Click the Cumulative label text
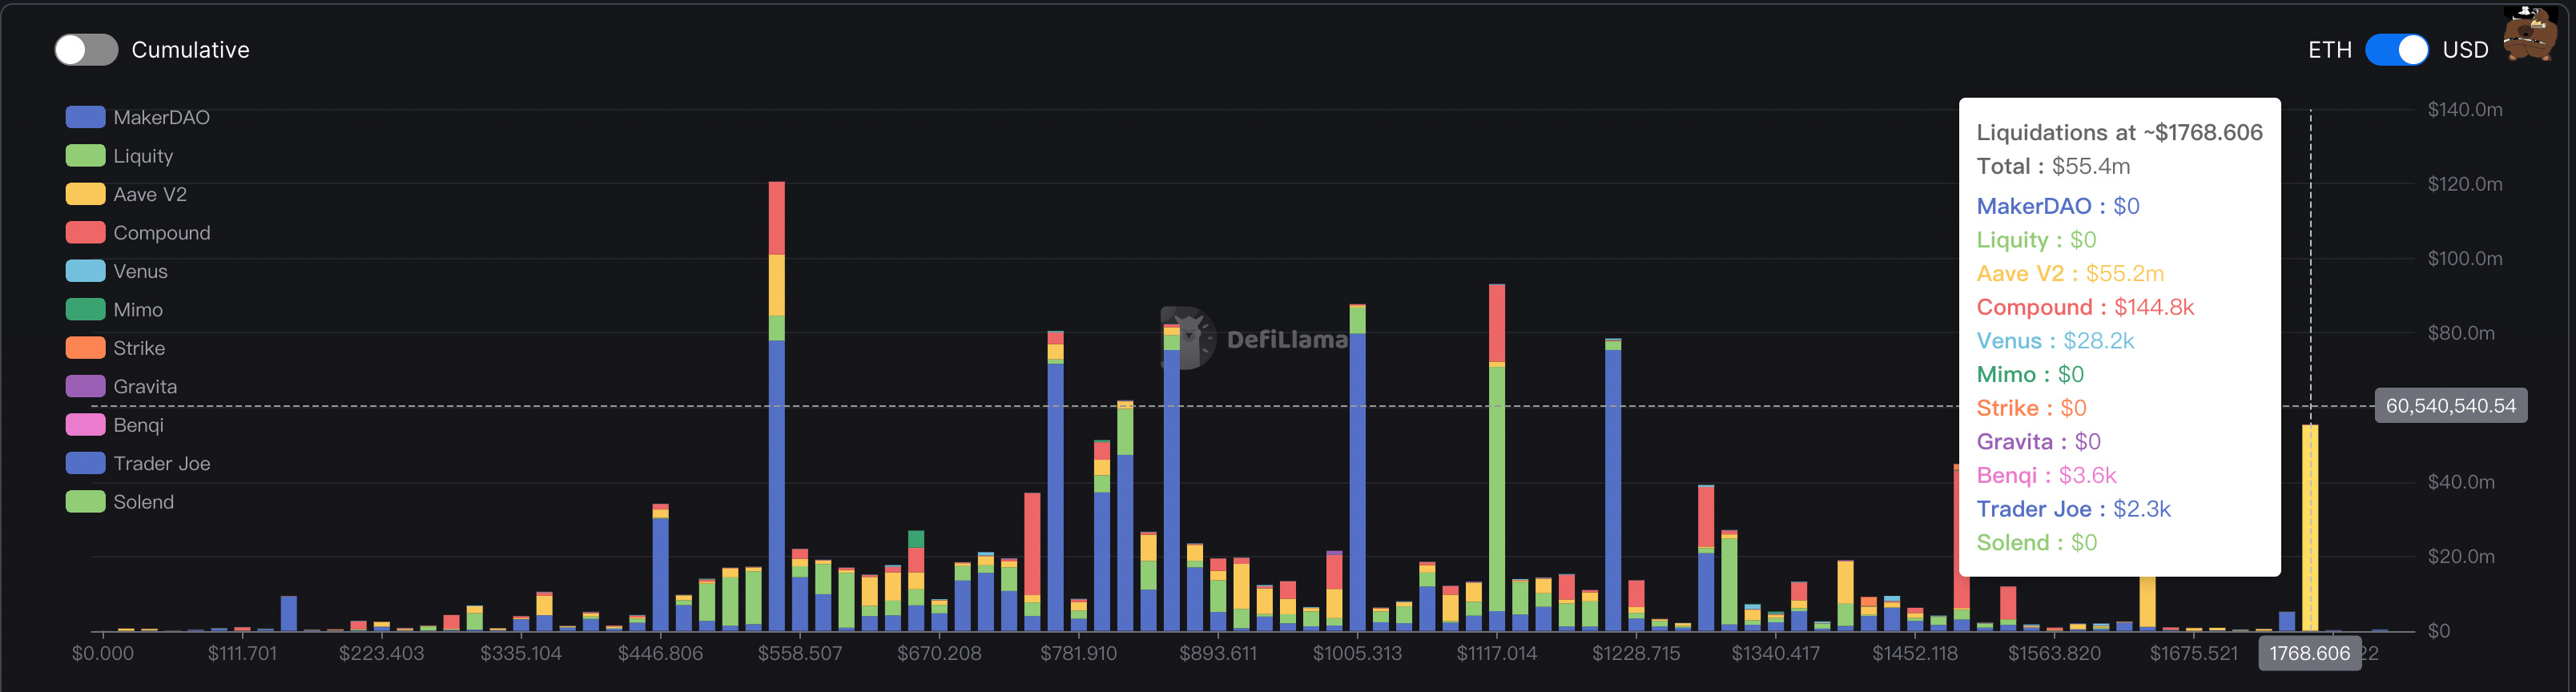Viewport: 2576px width, 692px height. 190,50
